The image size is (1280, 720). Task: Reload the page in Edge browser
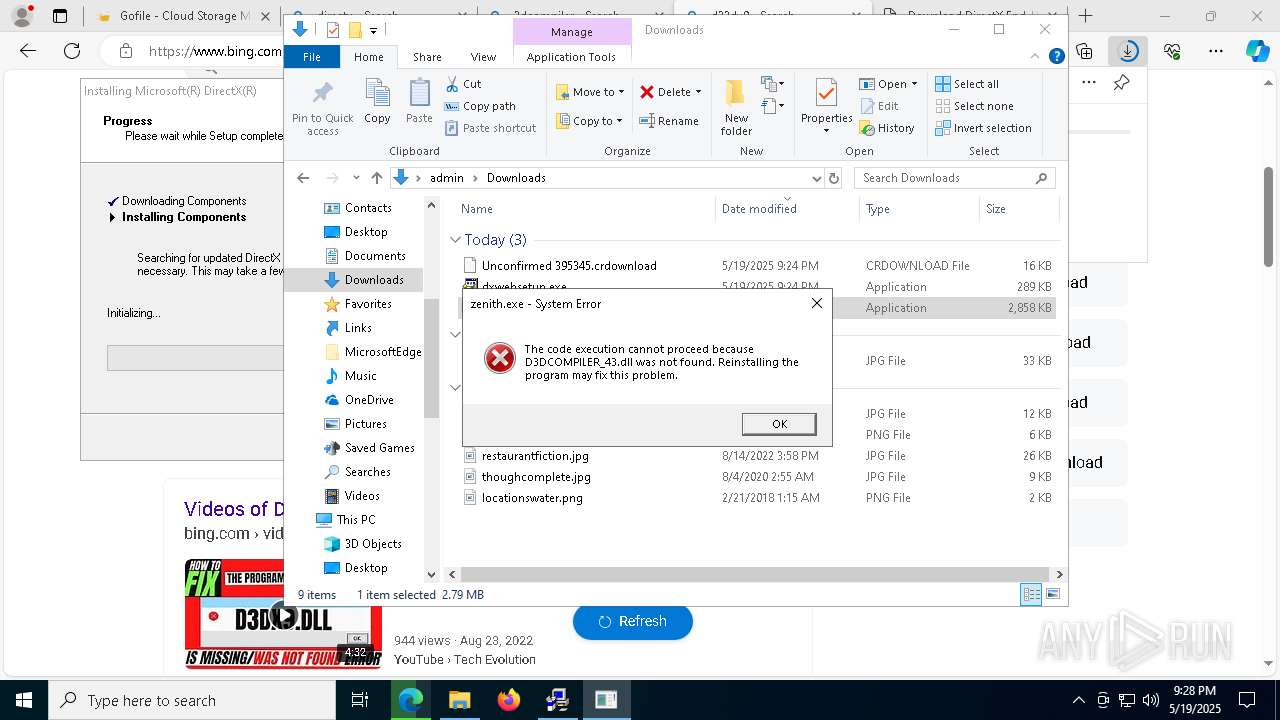click(72, 51)
